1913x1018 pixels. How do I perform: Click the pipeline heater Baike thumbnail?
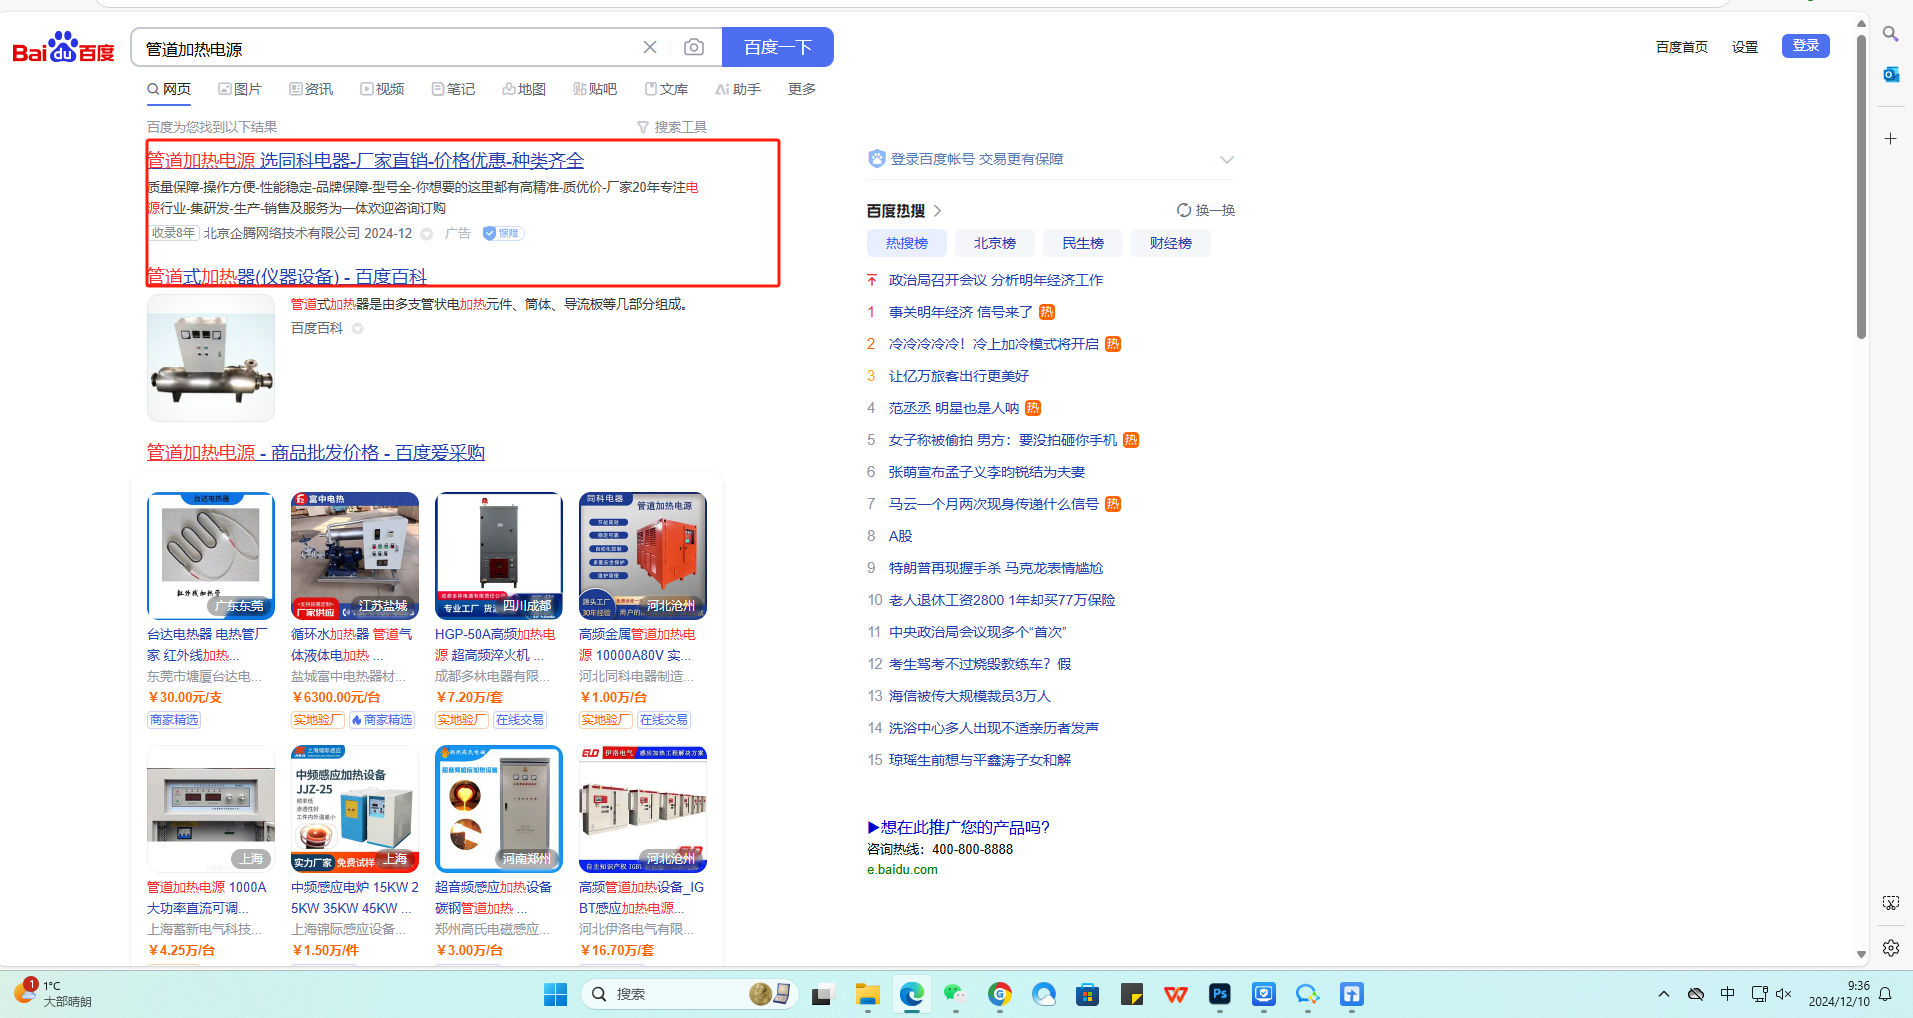pos(211,357)
